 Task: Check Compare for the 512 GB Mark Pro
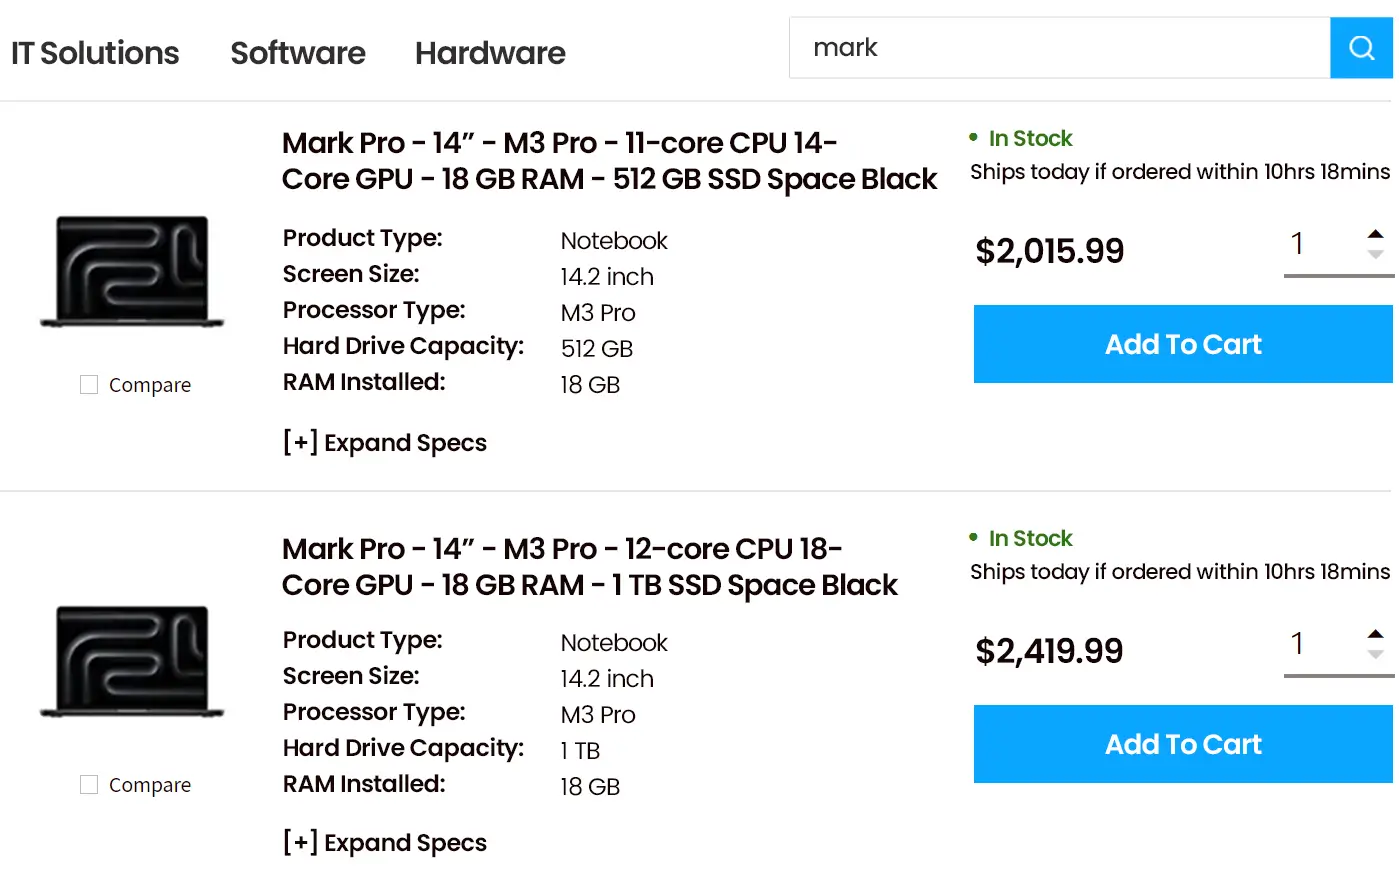pos(89,385)
